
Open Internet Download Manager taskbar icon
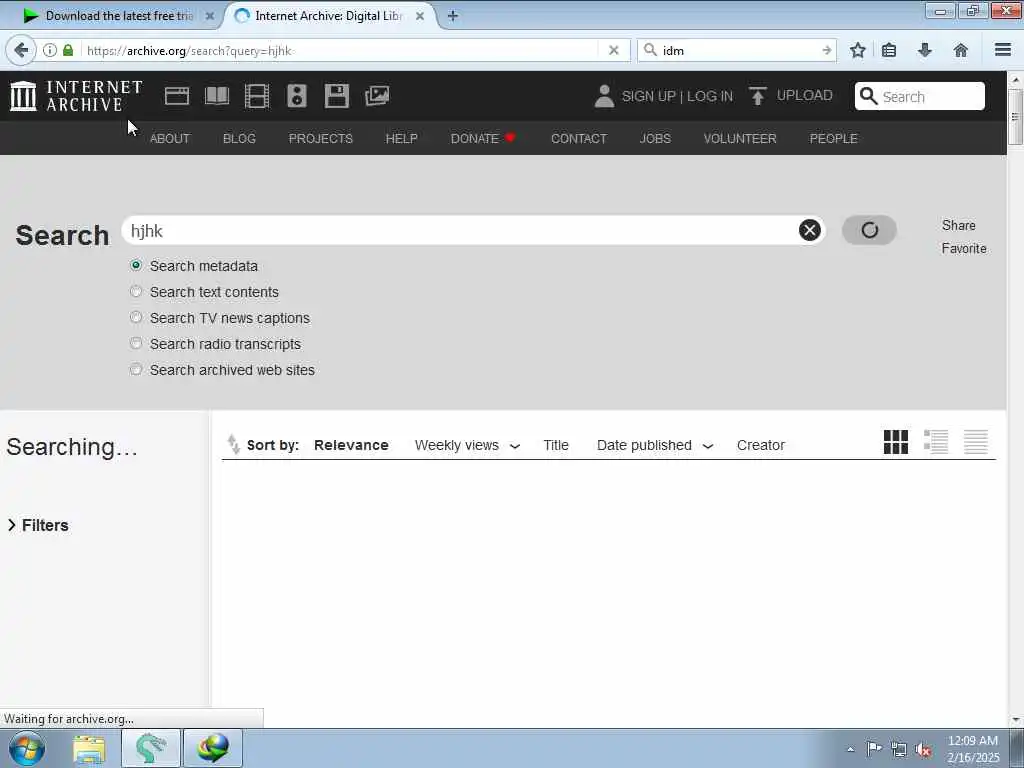tap(213, 748)
